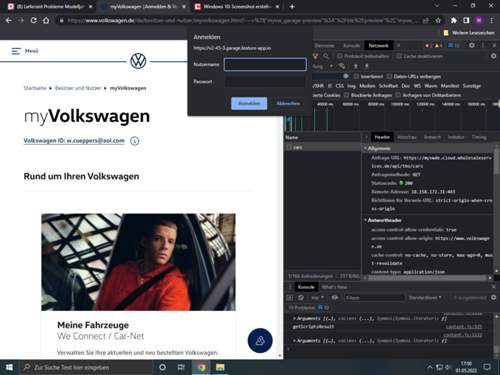Viewport: 500px width, 375px height.
Task: Open the Chrome three-dot menu
Action: 492,20
